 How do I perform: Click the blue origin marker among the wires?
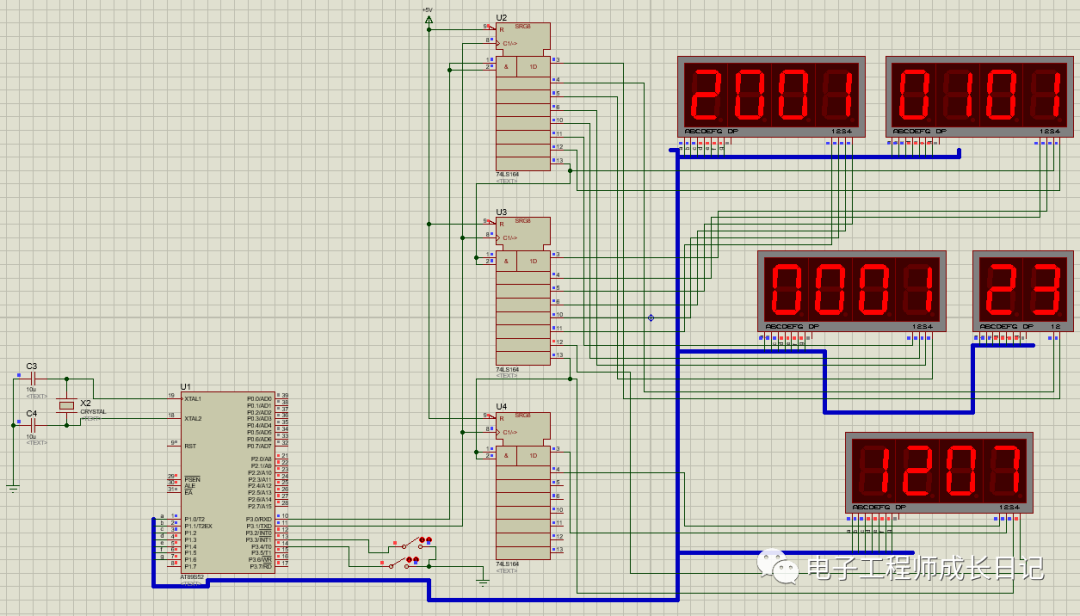651,318
